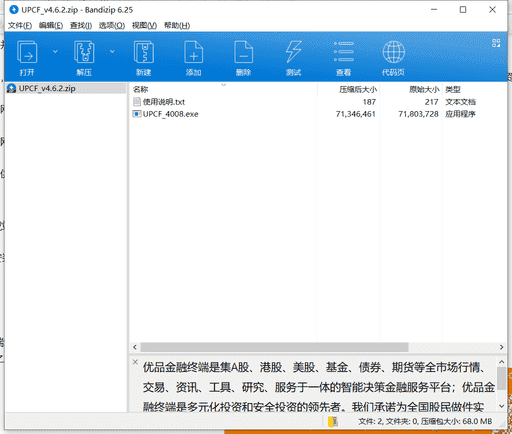The height and width of the screenshot is (434, 512).
Task: Select UPCF_v4.6.2.zip in the tree
Action: coord(47,88)
